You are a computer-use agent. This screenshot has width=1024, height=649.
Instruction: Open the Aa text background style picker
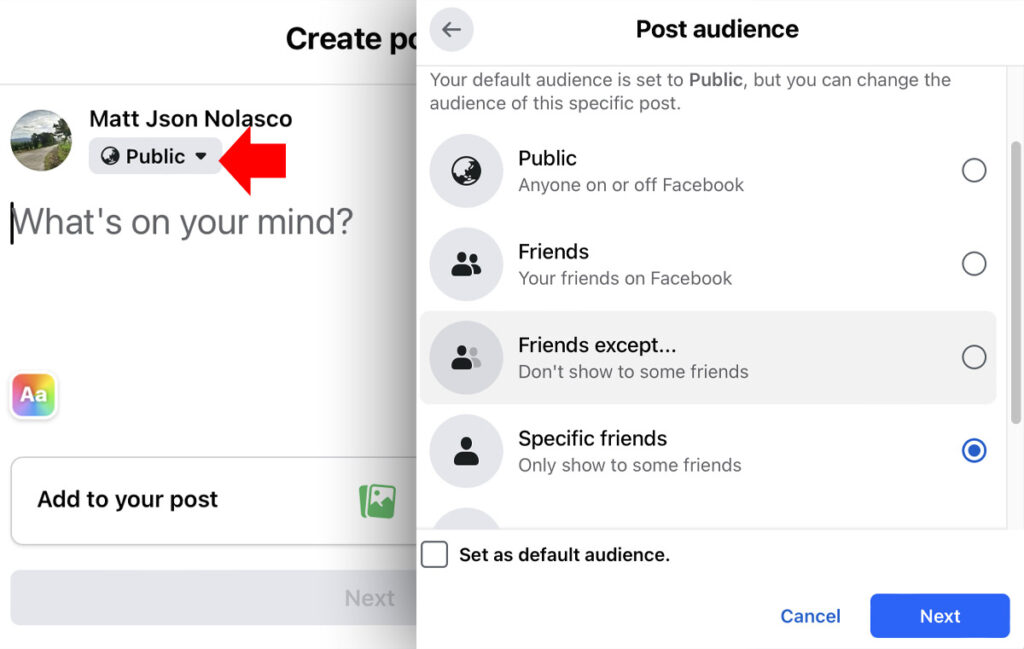(x=33, y=396)
